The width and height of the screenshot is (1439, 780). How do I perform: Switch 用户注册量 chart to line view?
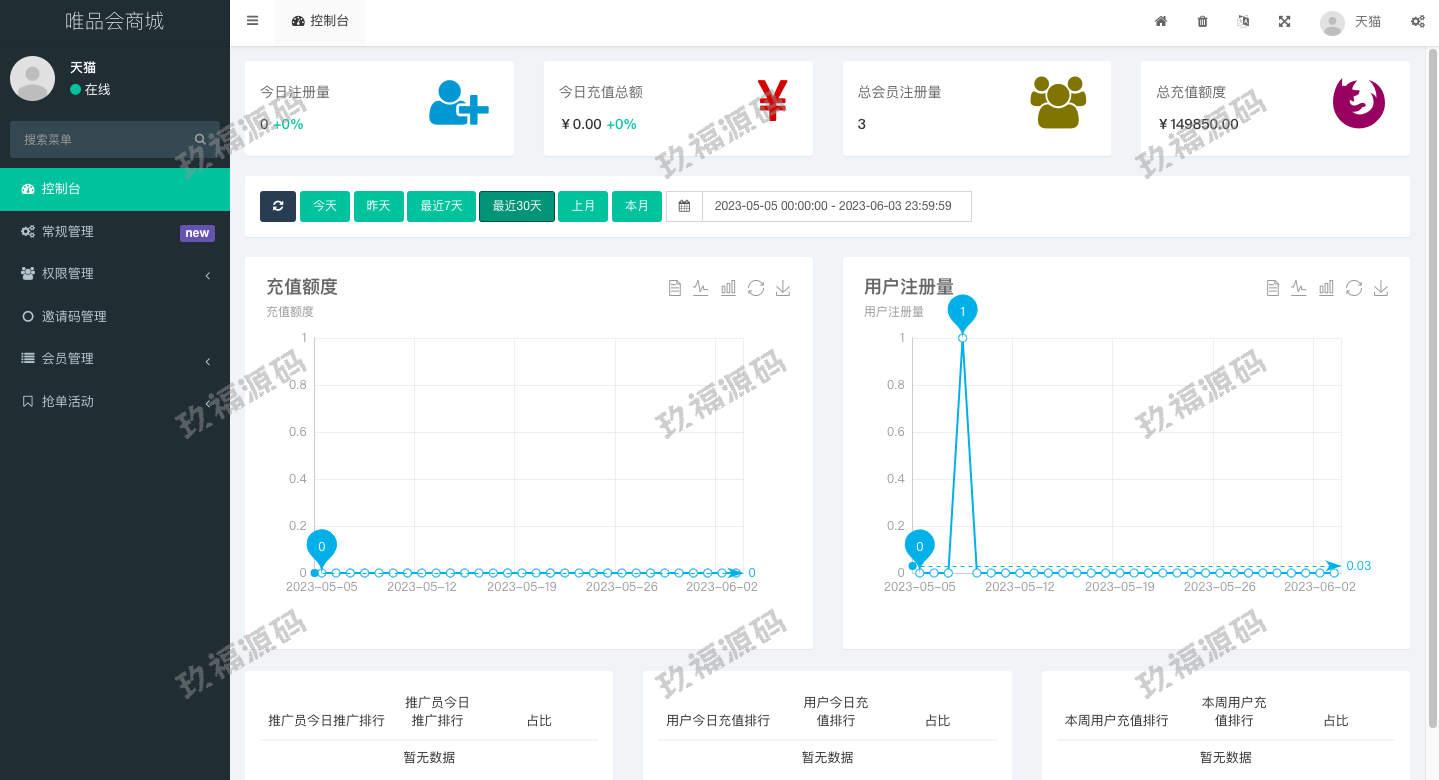click(1299, 288)
